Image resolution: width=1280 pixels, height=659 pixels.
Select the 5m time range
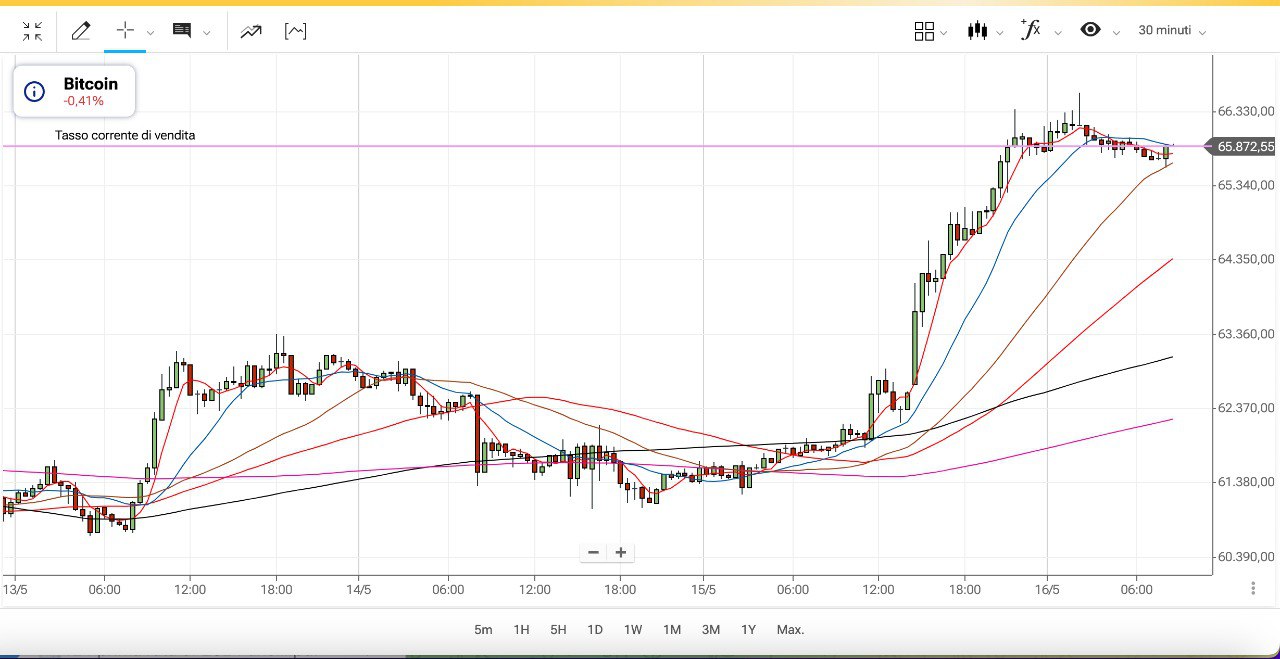[x=483, y=630]
